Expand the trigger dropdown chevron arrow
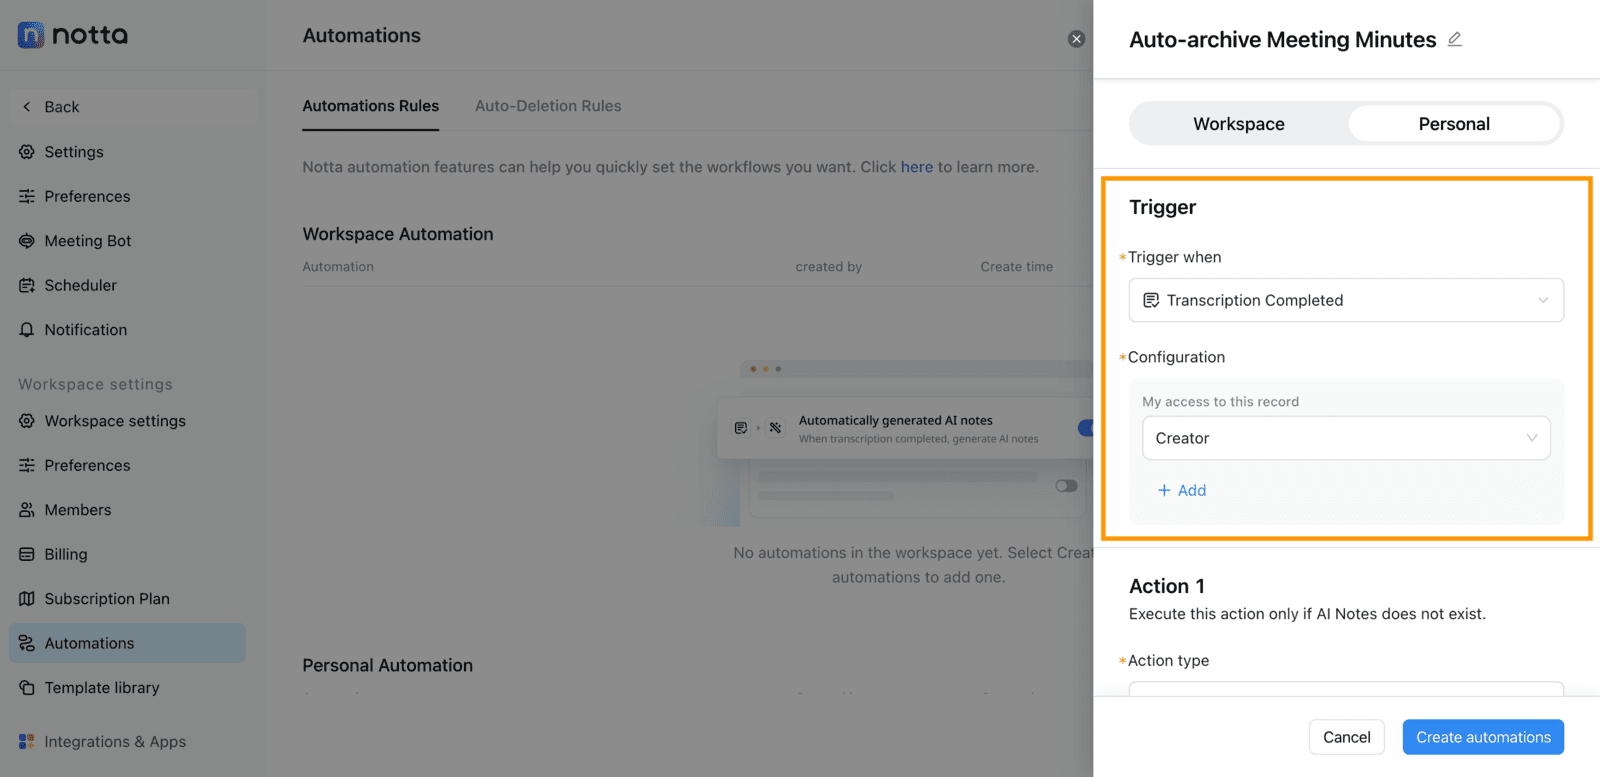Viewport: 1600px width, 777px height. 1543,300
